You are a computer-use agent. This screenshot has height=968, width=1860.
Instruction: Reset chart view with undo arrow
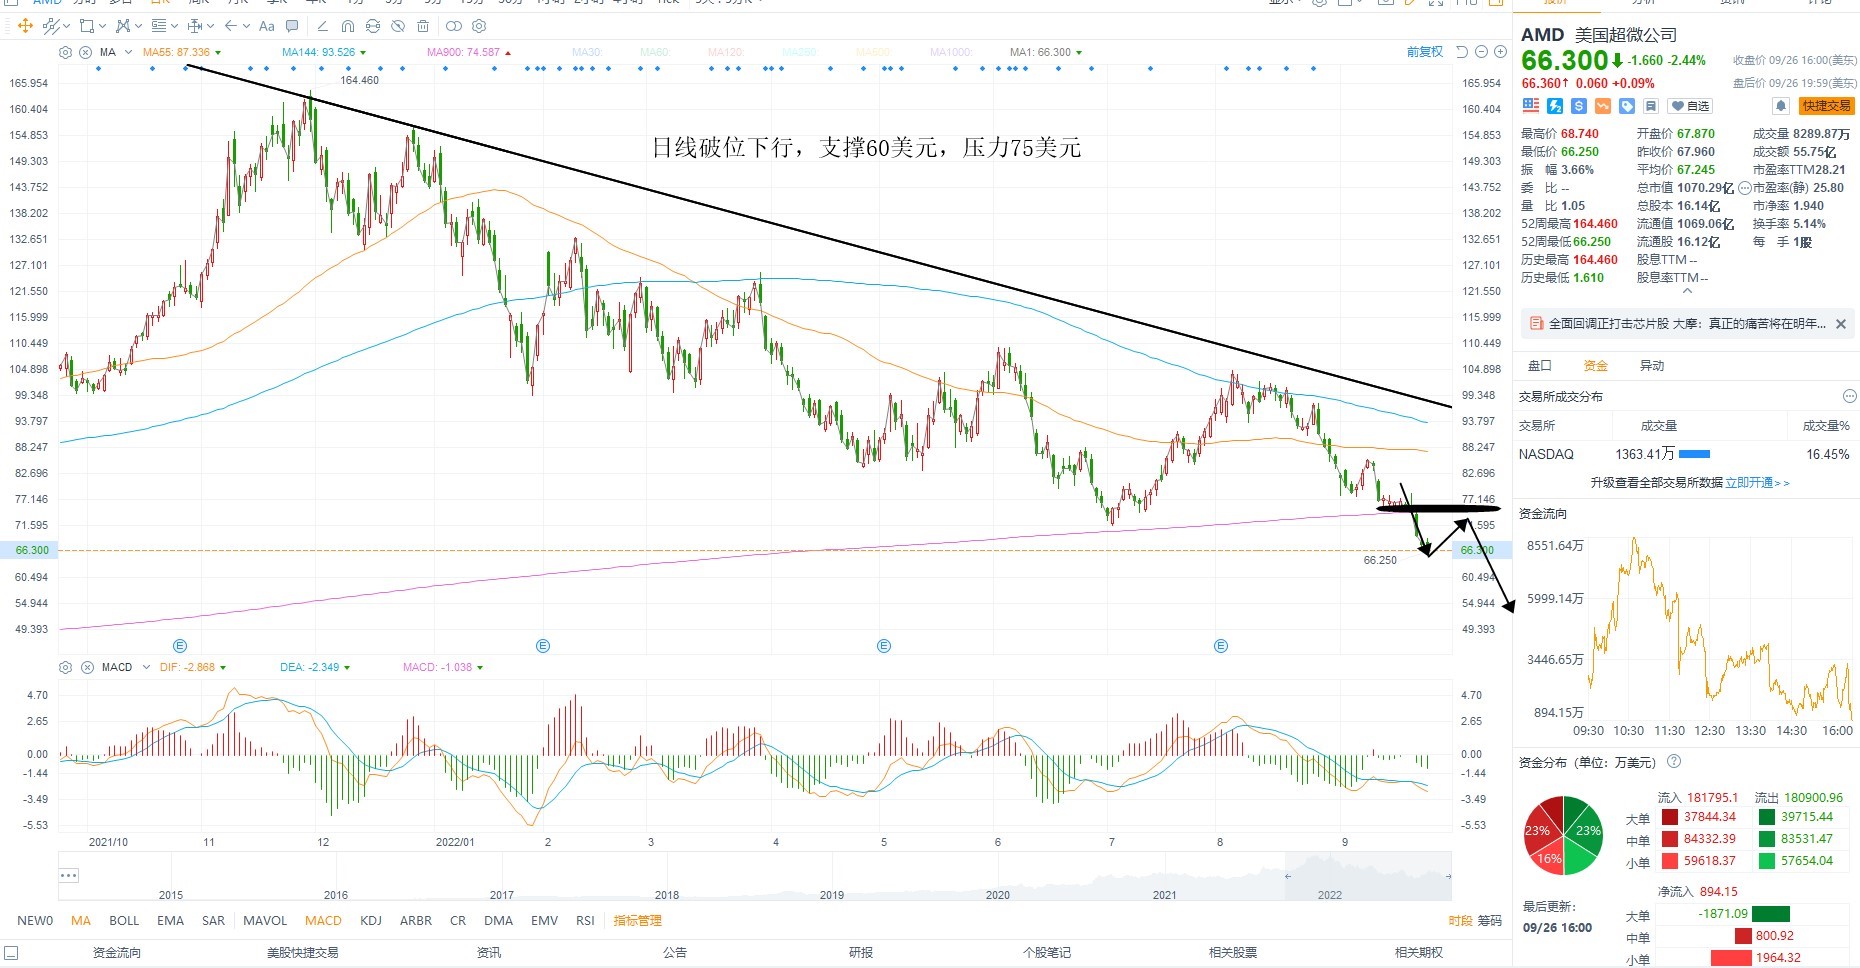click(x=1462, y=52)
